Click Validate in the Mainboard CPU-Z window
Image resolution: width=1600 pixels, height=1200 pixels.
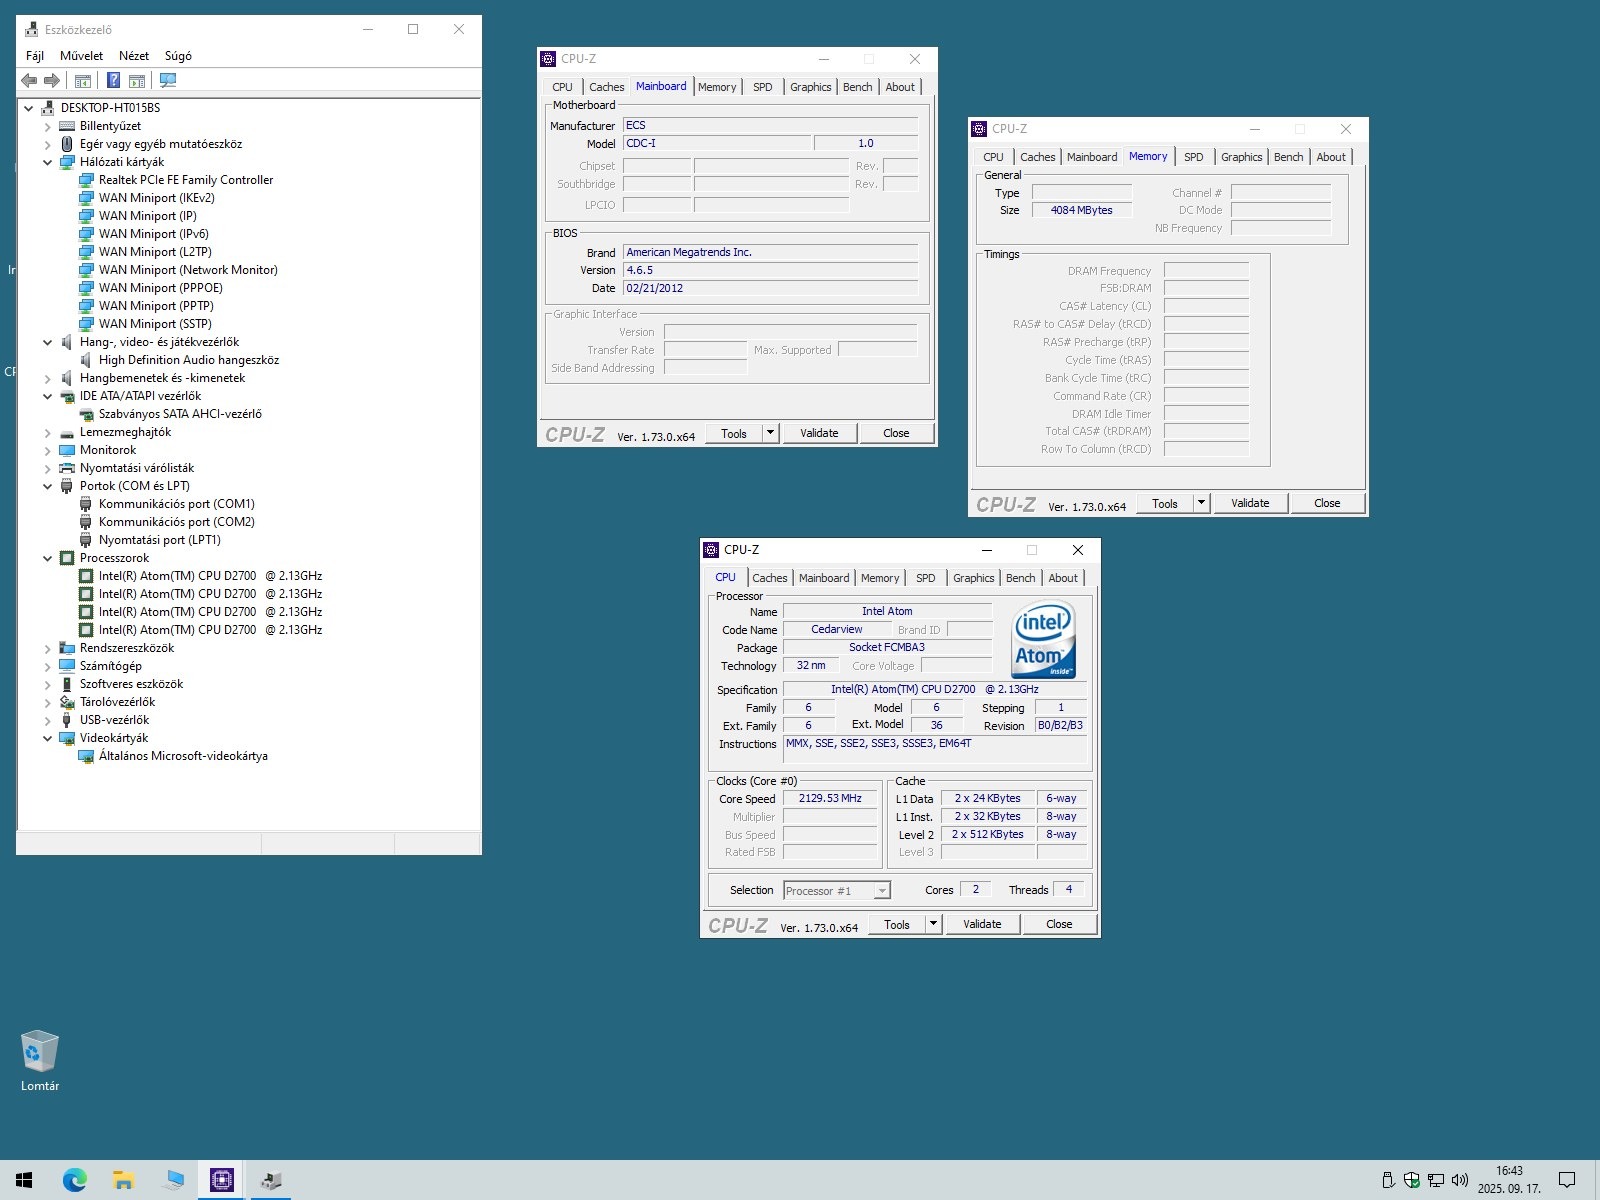pos(819,433)
